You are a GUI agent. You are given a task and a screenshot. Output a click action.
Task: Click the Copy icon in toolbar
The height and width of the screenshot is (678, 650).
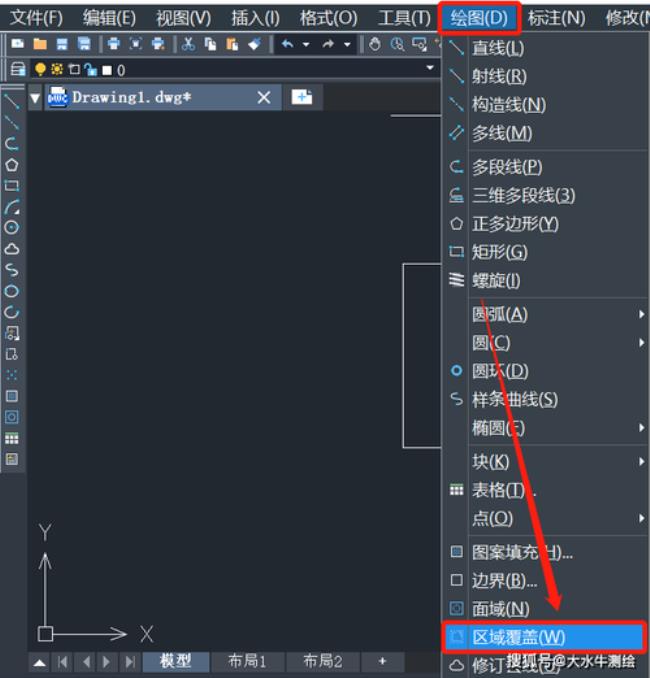211,44
